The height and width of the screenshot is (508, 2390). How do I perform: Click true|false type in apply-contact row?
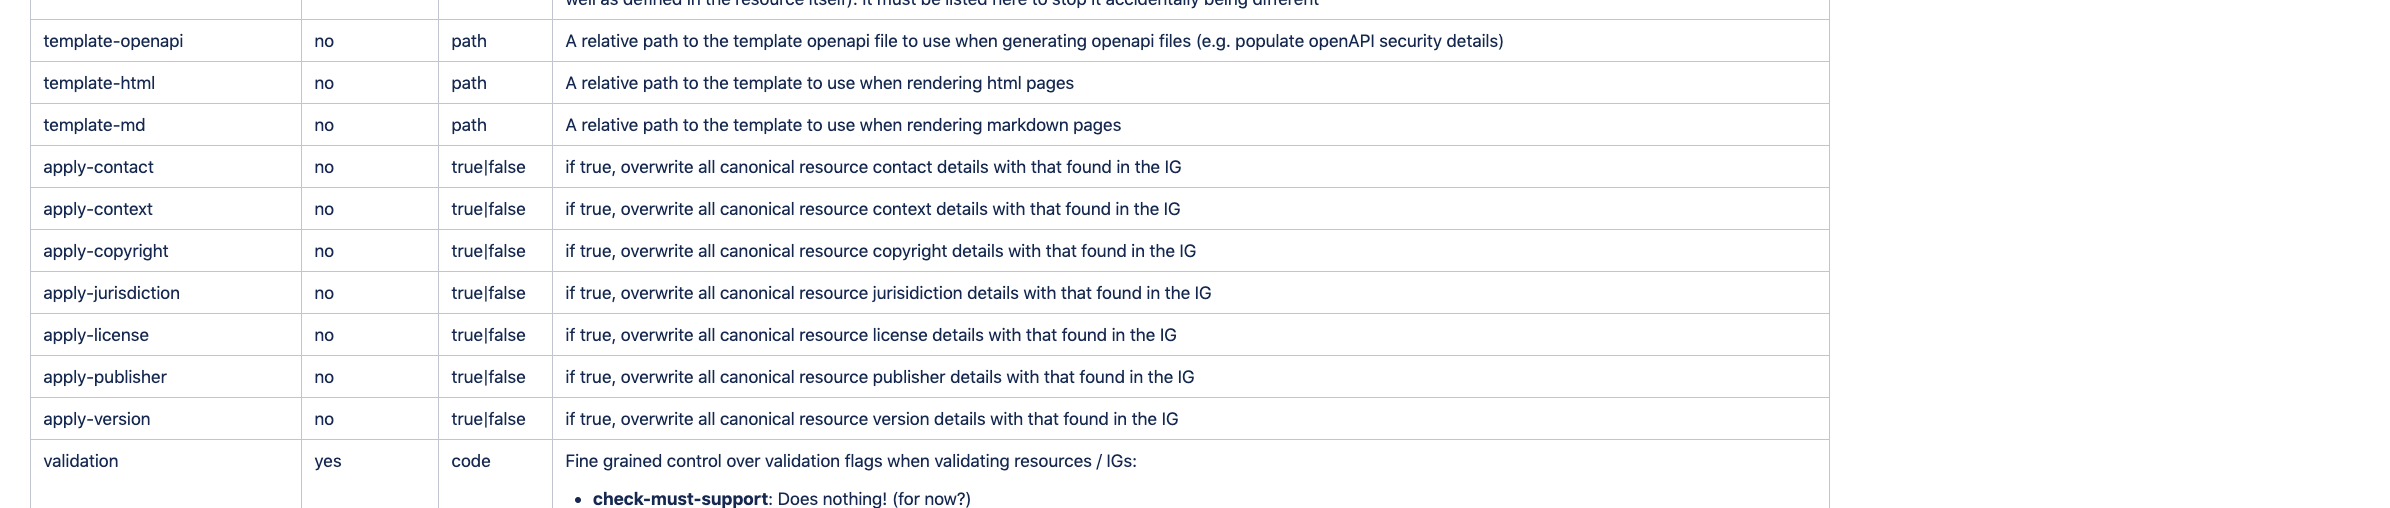(488, 167)
